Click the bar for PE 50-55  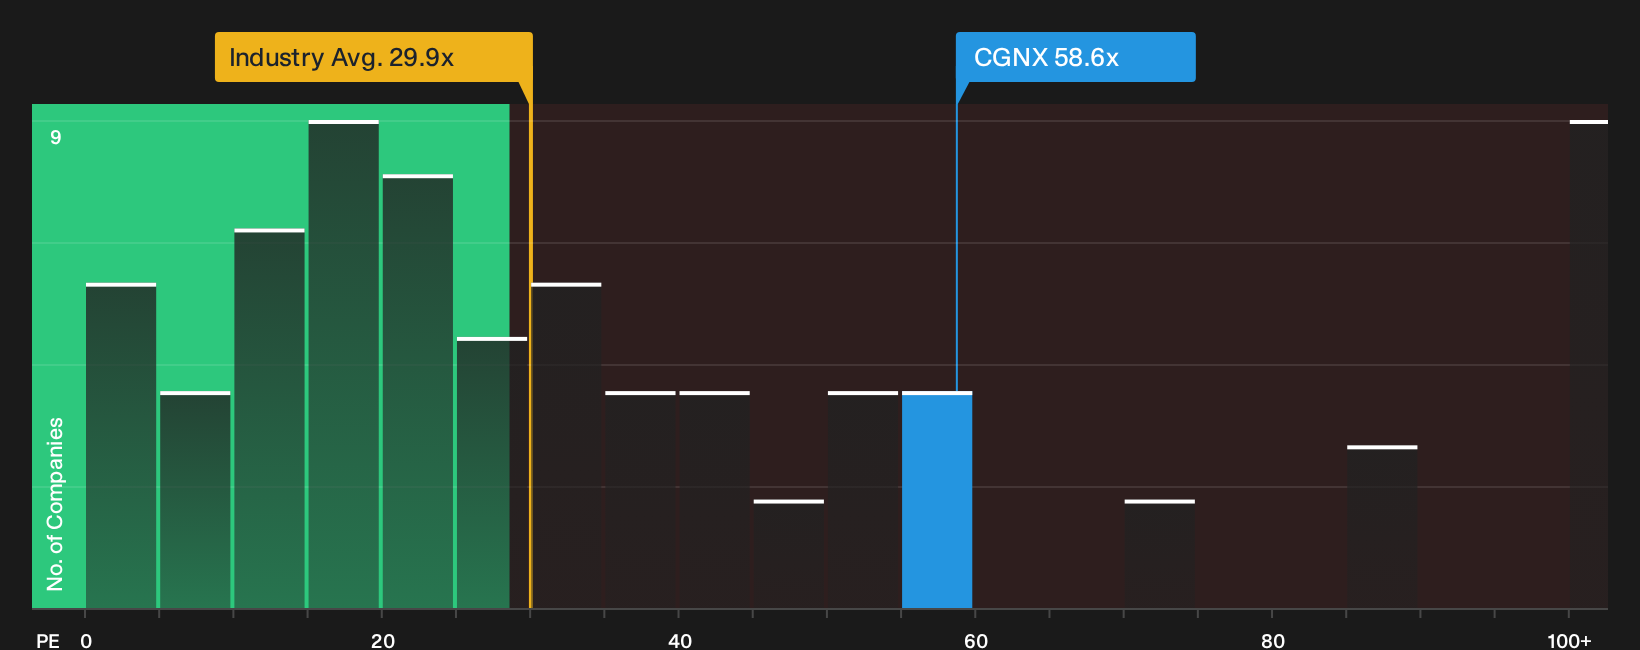click(863, 500)
